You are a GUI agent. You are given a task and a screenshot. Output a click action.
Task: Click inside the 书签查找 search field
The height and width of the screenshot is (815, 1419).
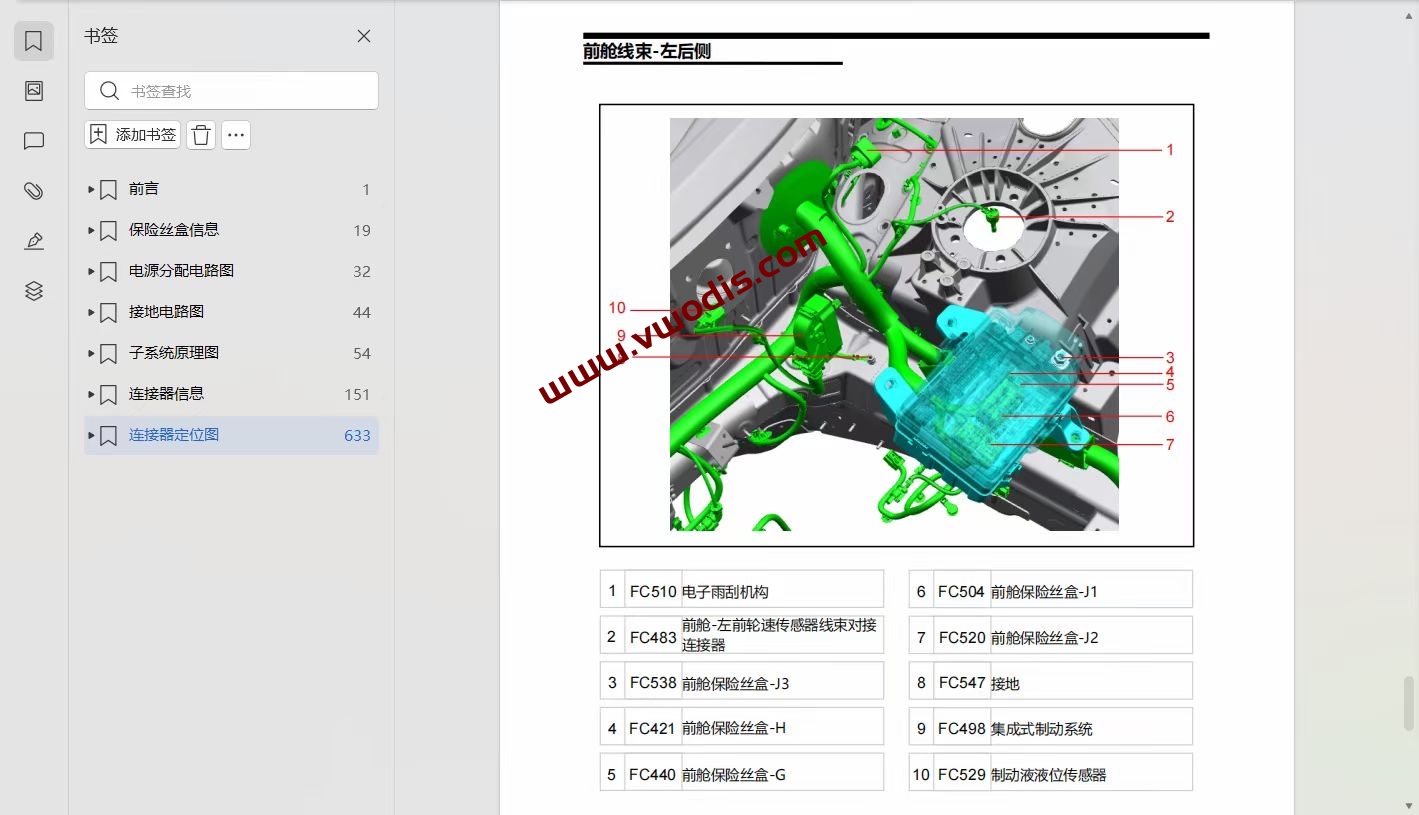coord(240,90)
